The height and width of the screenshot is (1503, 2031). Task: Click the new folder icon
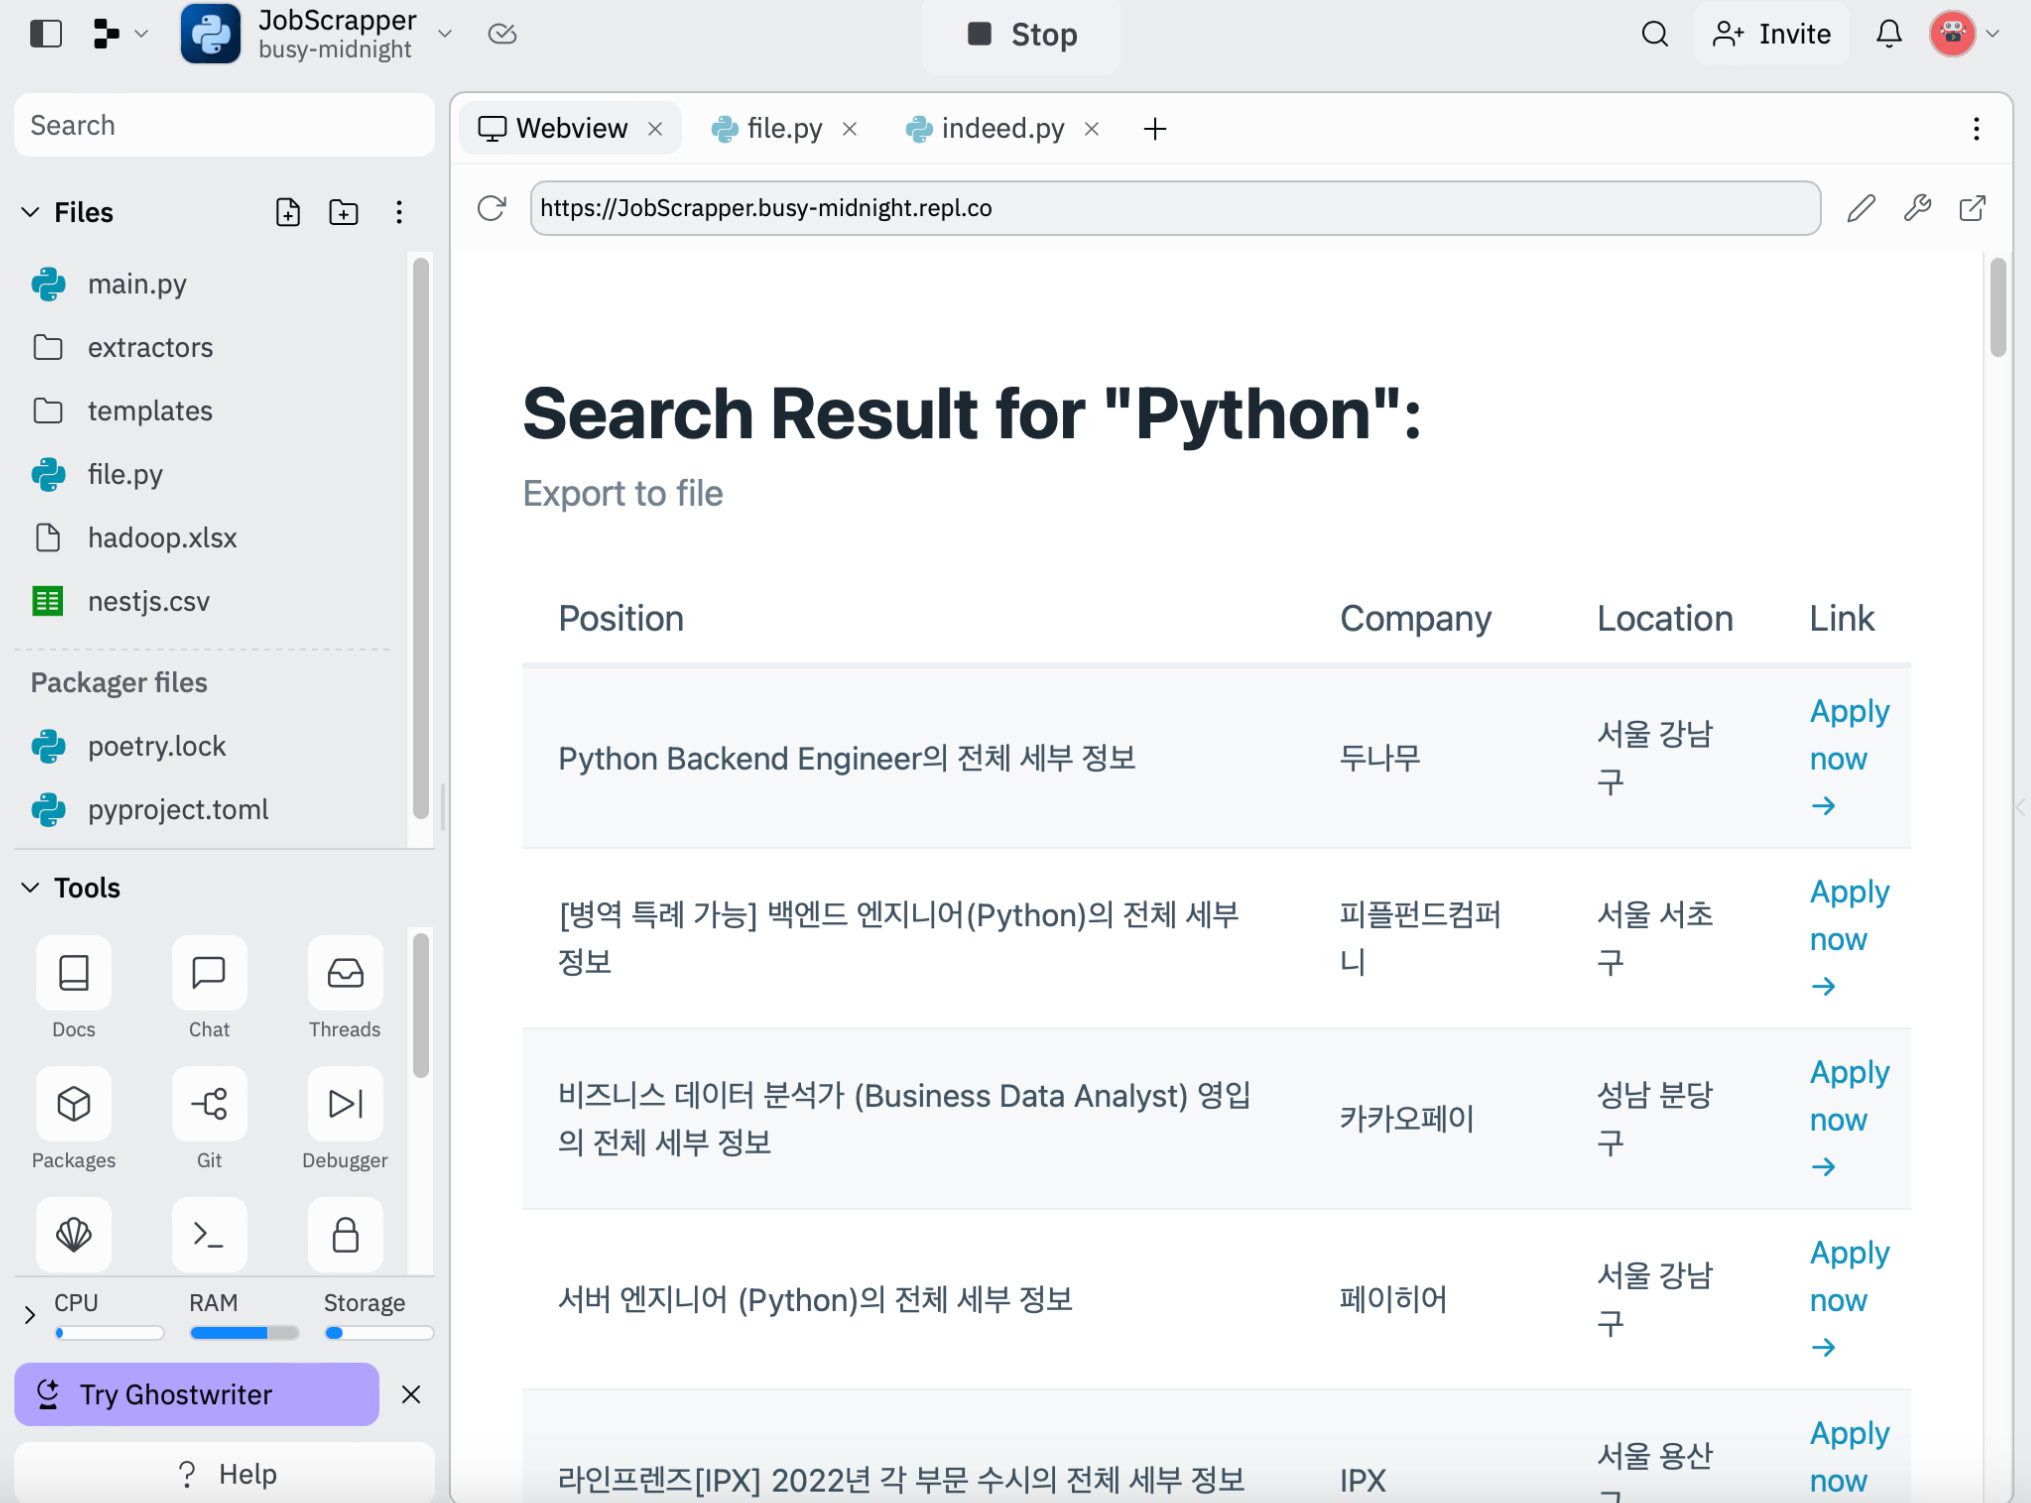[343, 212]
